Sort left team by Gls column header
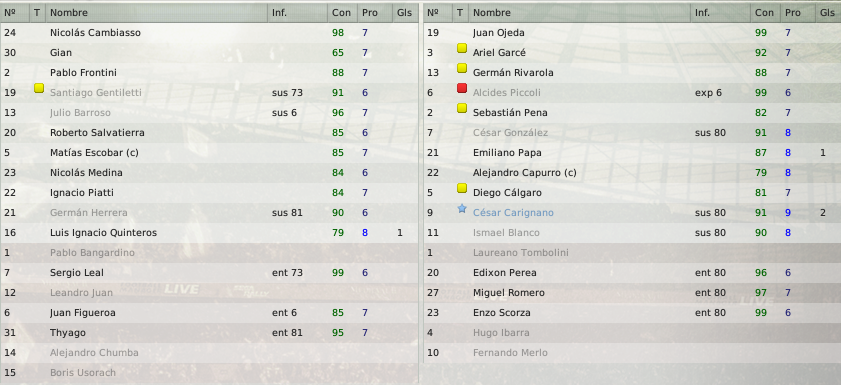Screen dimensions: 844x385 [405, 13]
